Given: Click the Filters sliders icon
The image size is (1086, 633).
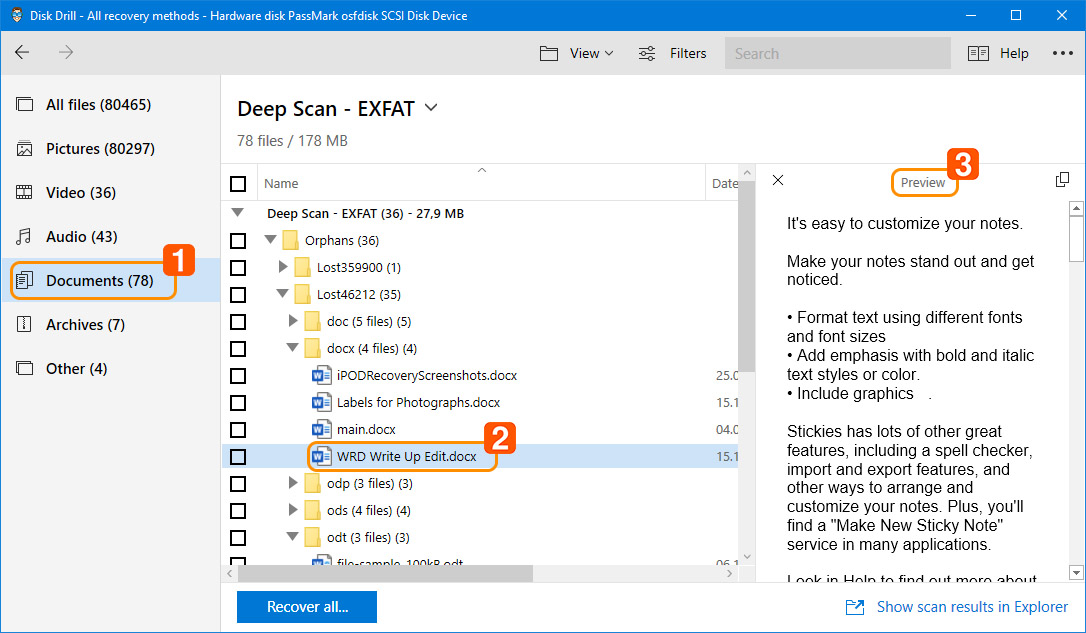Looking at the screenshot, I should (648, 53).
